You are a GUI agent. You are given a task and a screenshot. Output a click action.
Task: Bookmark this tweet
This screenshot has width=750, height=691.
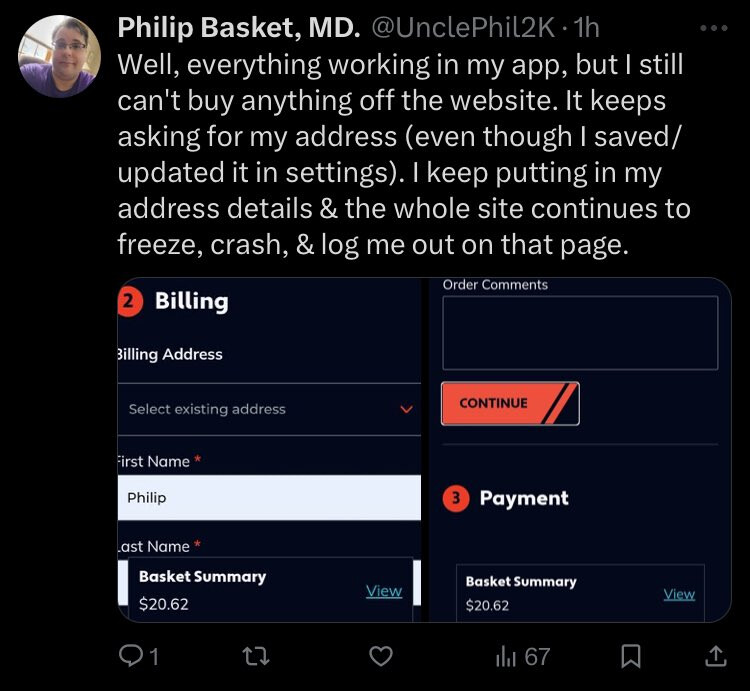630,656
